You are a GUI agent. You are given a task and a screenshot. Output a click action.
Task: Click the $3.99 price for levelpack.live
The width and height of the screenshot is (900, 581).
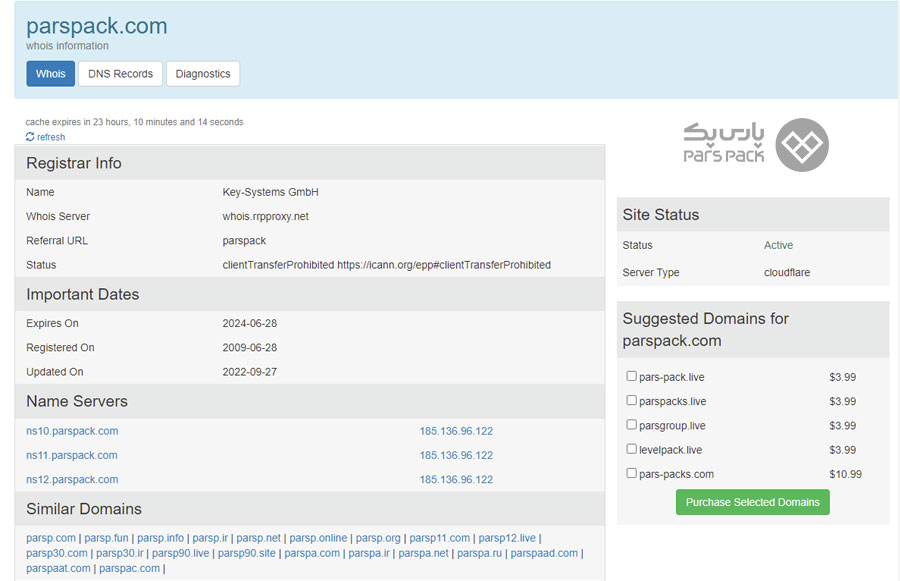click(843, 450)
